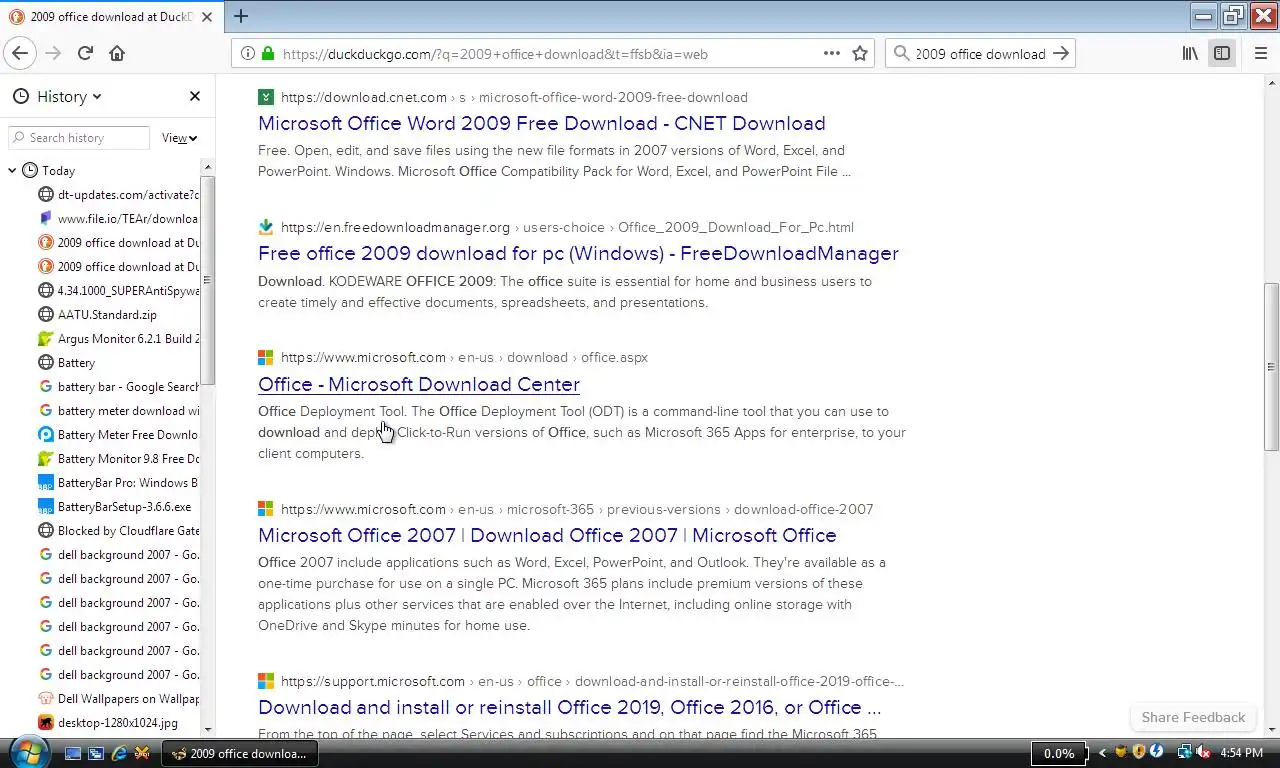Click the page vertical scrollbar thumb

pos(1271,366)
